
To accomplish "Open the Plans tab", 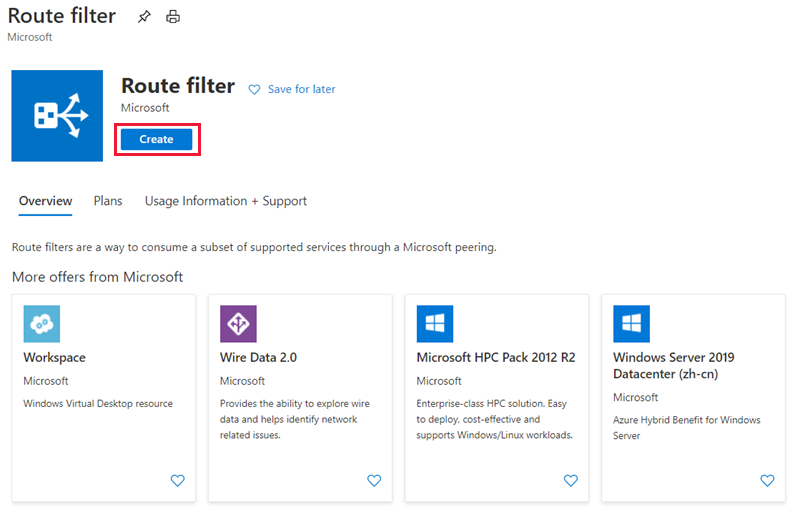I will point(108,201).
